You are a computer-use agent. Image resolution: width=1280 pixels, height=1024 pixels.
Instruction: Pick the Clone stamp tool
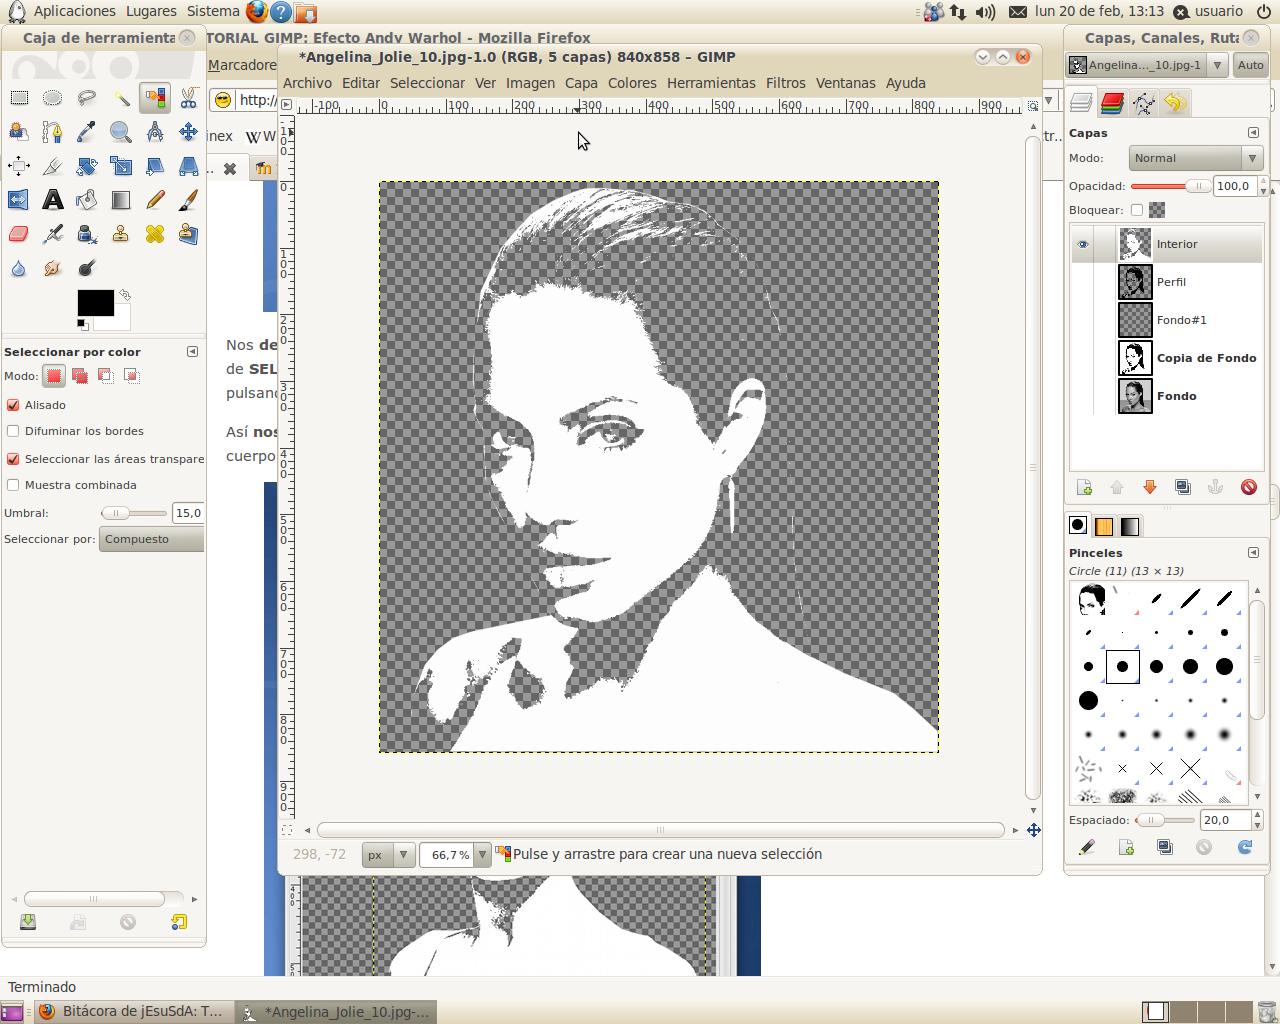tap(121, 233)
